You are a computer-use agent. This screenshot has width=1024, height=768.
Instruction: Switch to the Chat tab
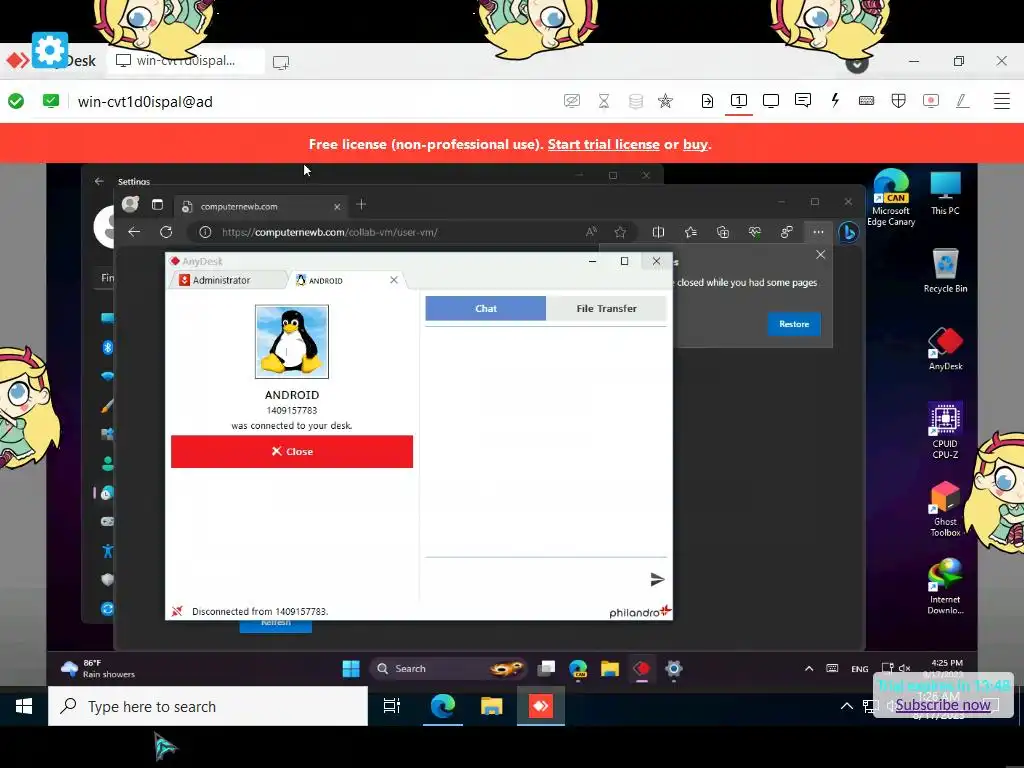(485, 308)
